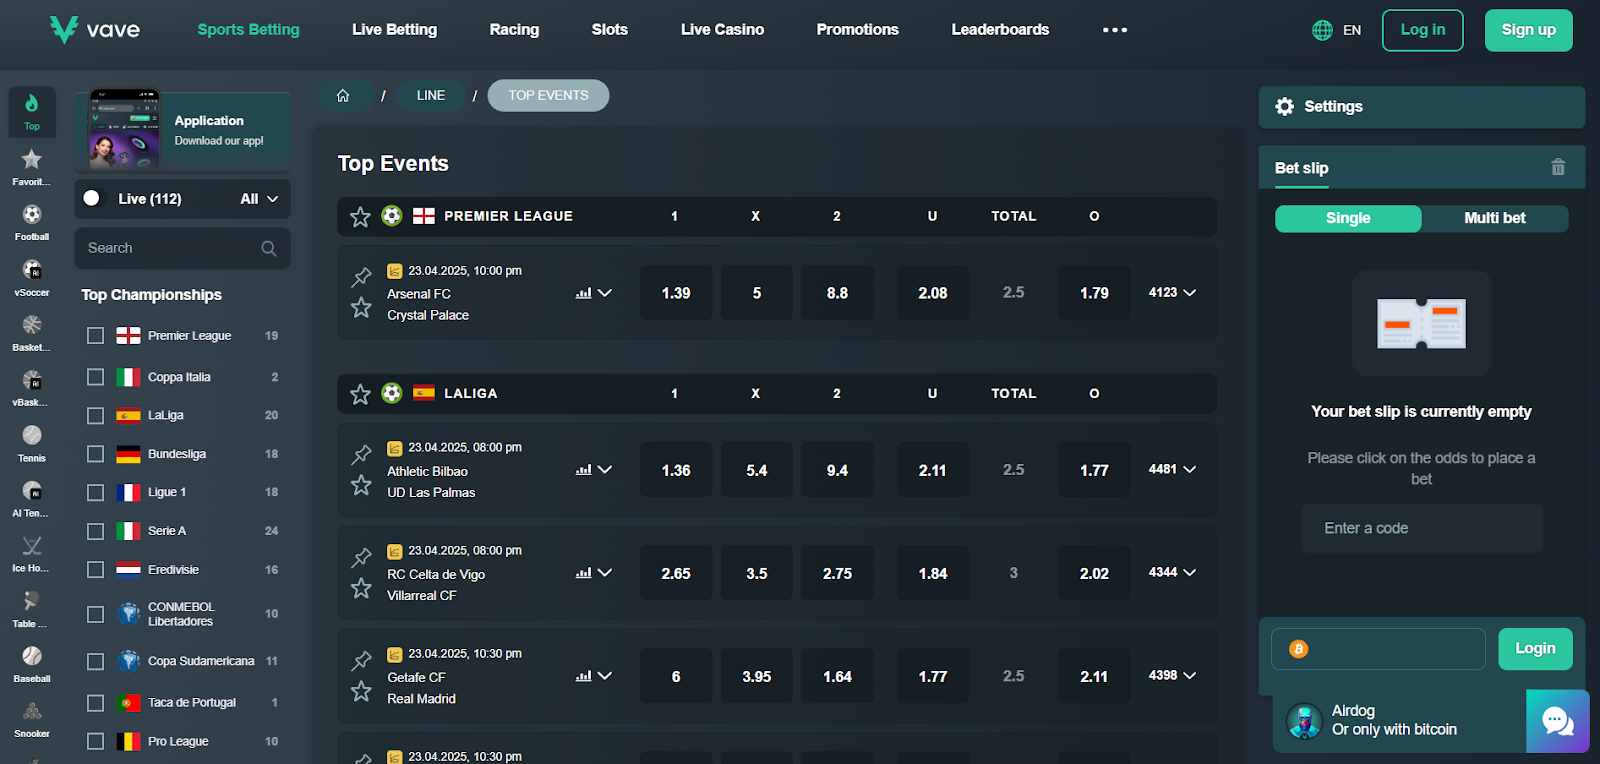The image size is (1600, 764).
Task: Open Settings gear in right panel
Action: point(1285,107)
